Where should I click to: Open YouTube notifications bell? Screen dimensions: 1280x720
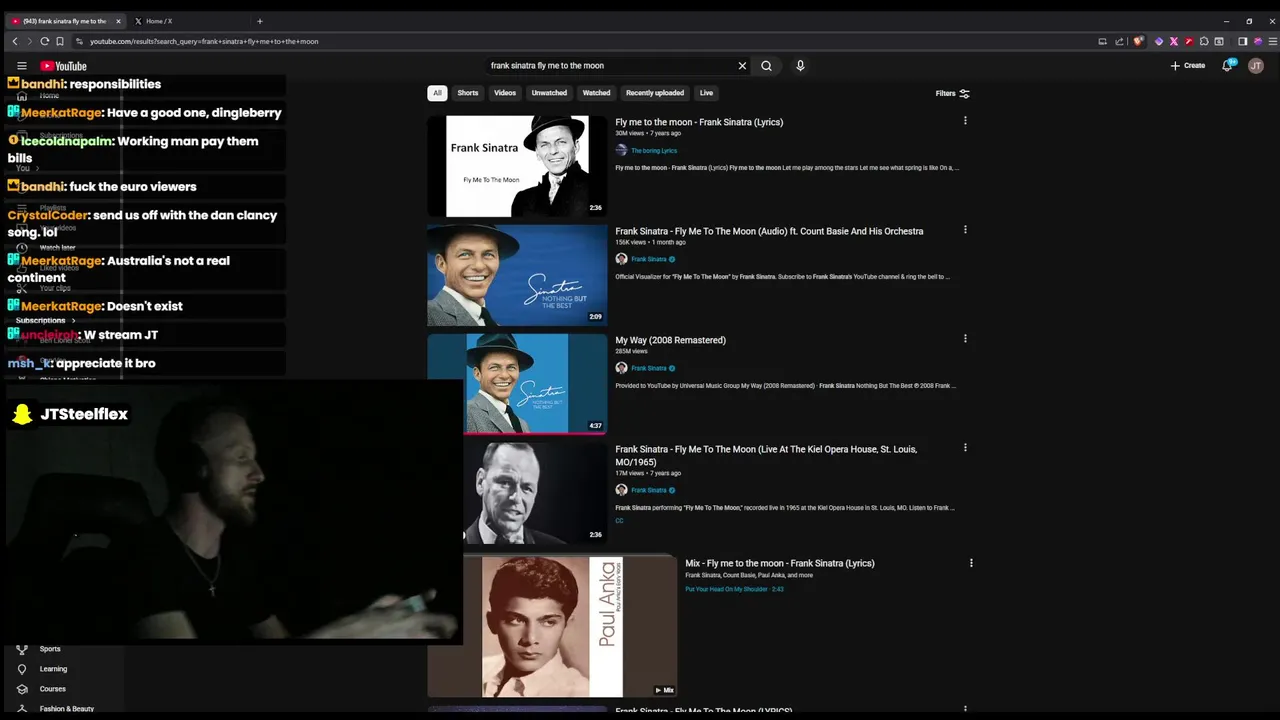1227,65
